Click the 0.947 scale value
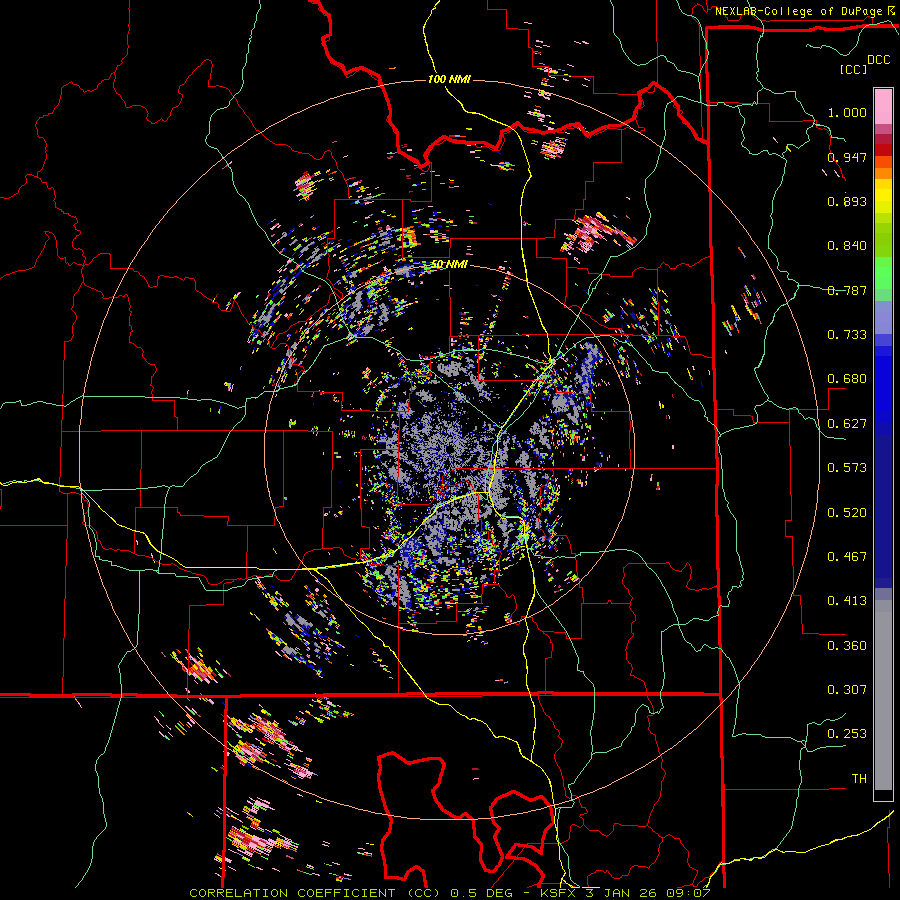 point(847,157)
